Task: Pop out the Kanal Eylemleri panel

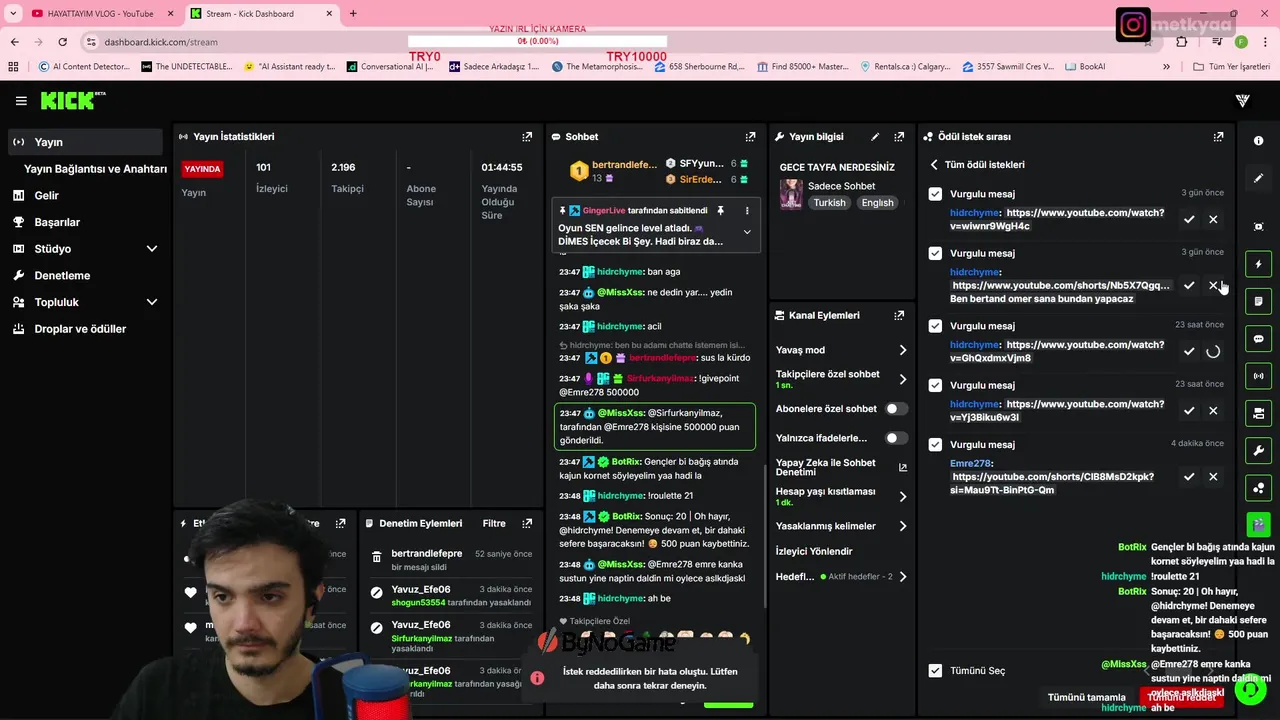Action: coord(899,315)
